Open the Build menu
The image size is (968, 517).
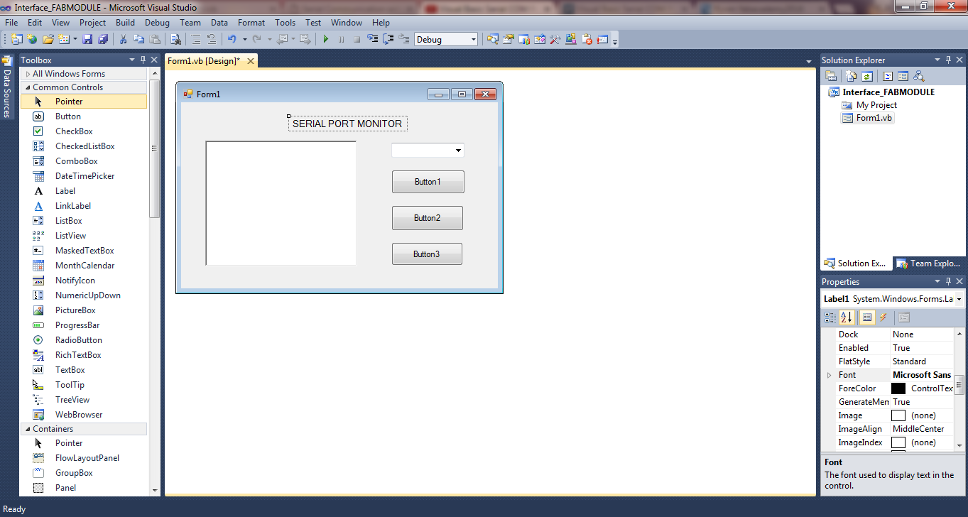coord(125,22)
